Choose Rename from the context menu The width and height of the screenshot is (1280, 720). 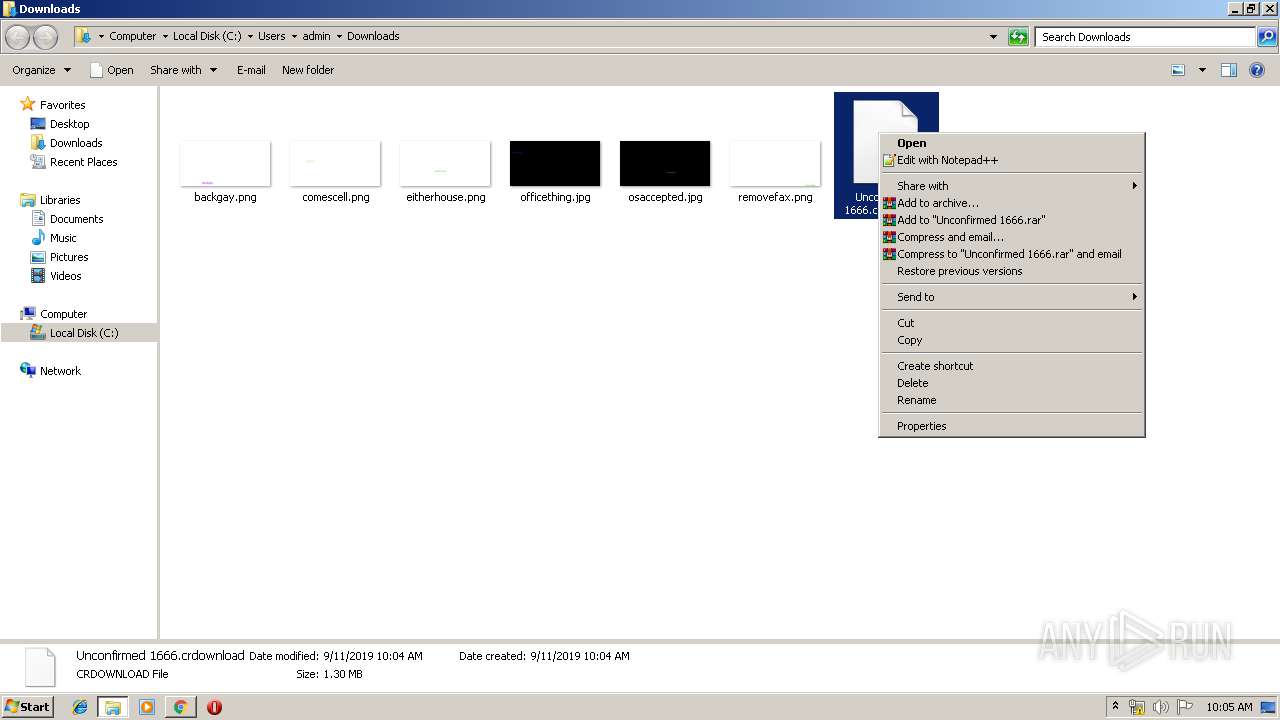tap(1011, 400)
